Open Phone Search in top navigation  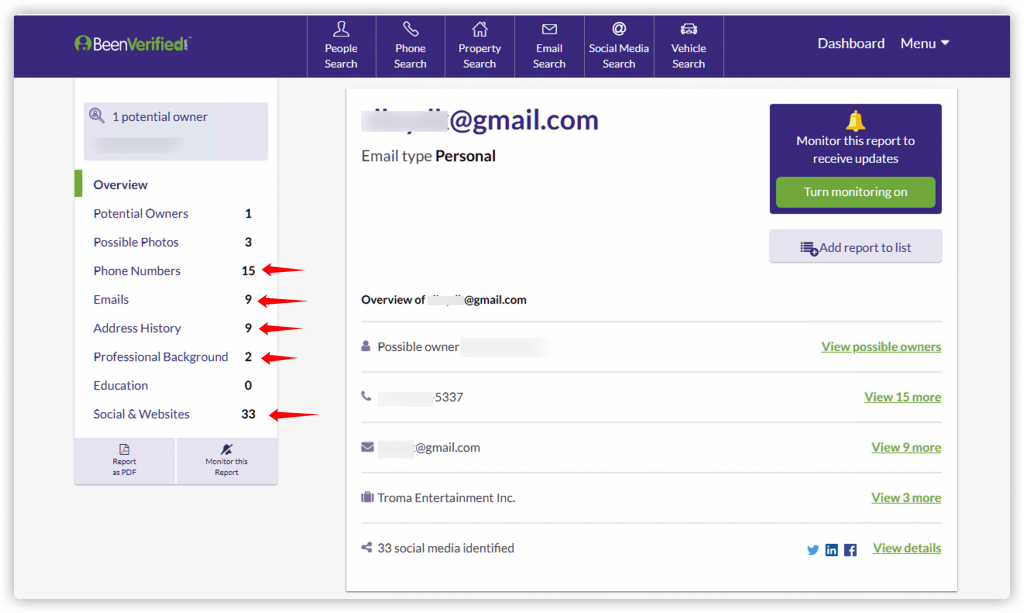[x=410, y=46]
